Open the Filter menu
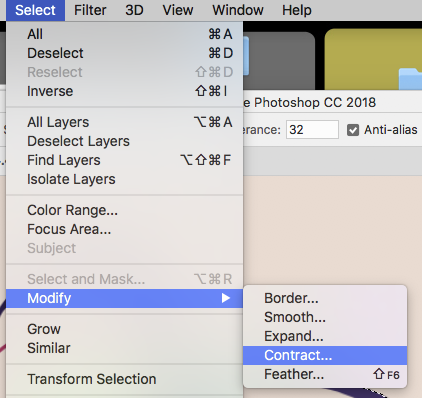Viewport: 422px width, 398px height. 90,10
